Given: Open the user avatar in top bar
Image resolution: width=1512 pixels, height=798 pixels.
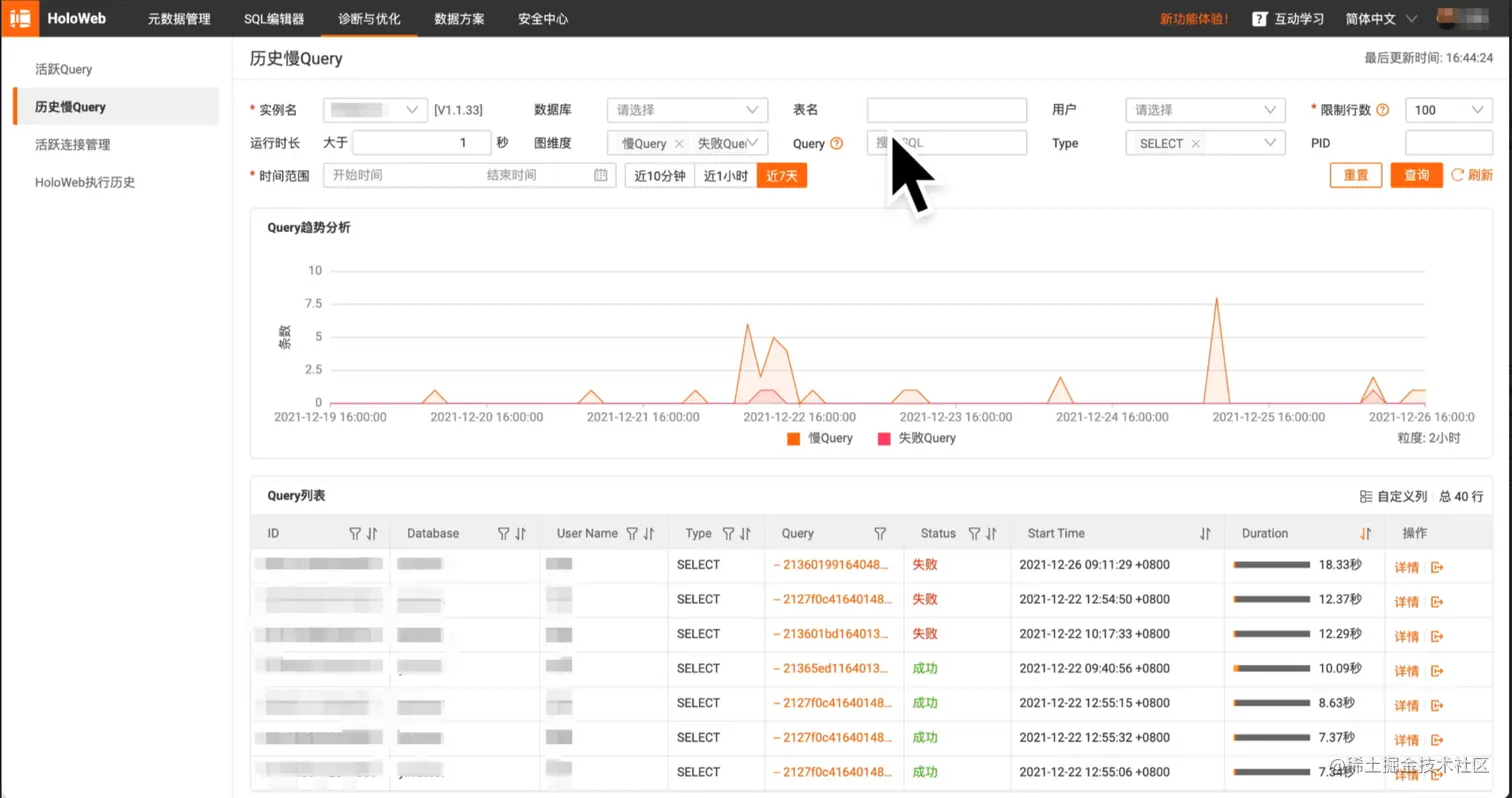Looking at the screenshot, I should coord(1449,18).
